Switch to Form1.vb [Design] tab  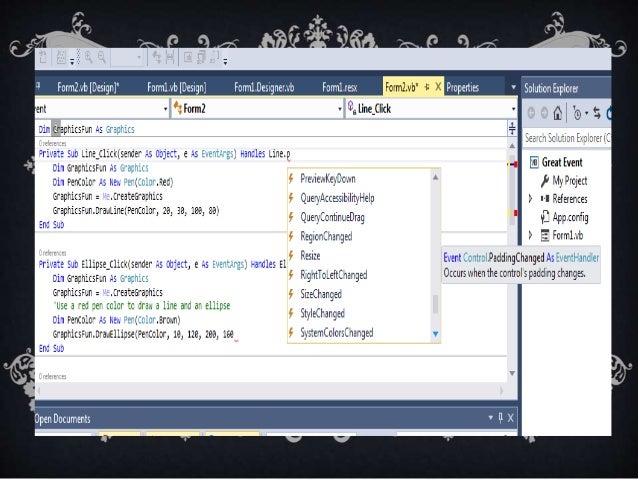(x=178, y=86)
